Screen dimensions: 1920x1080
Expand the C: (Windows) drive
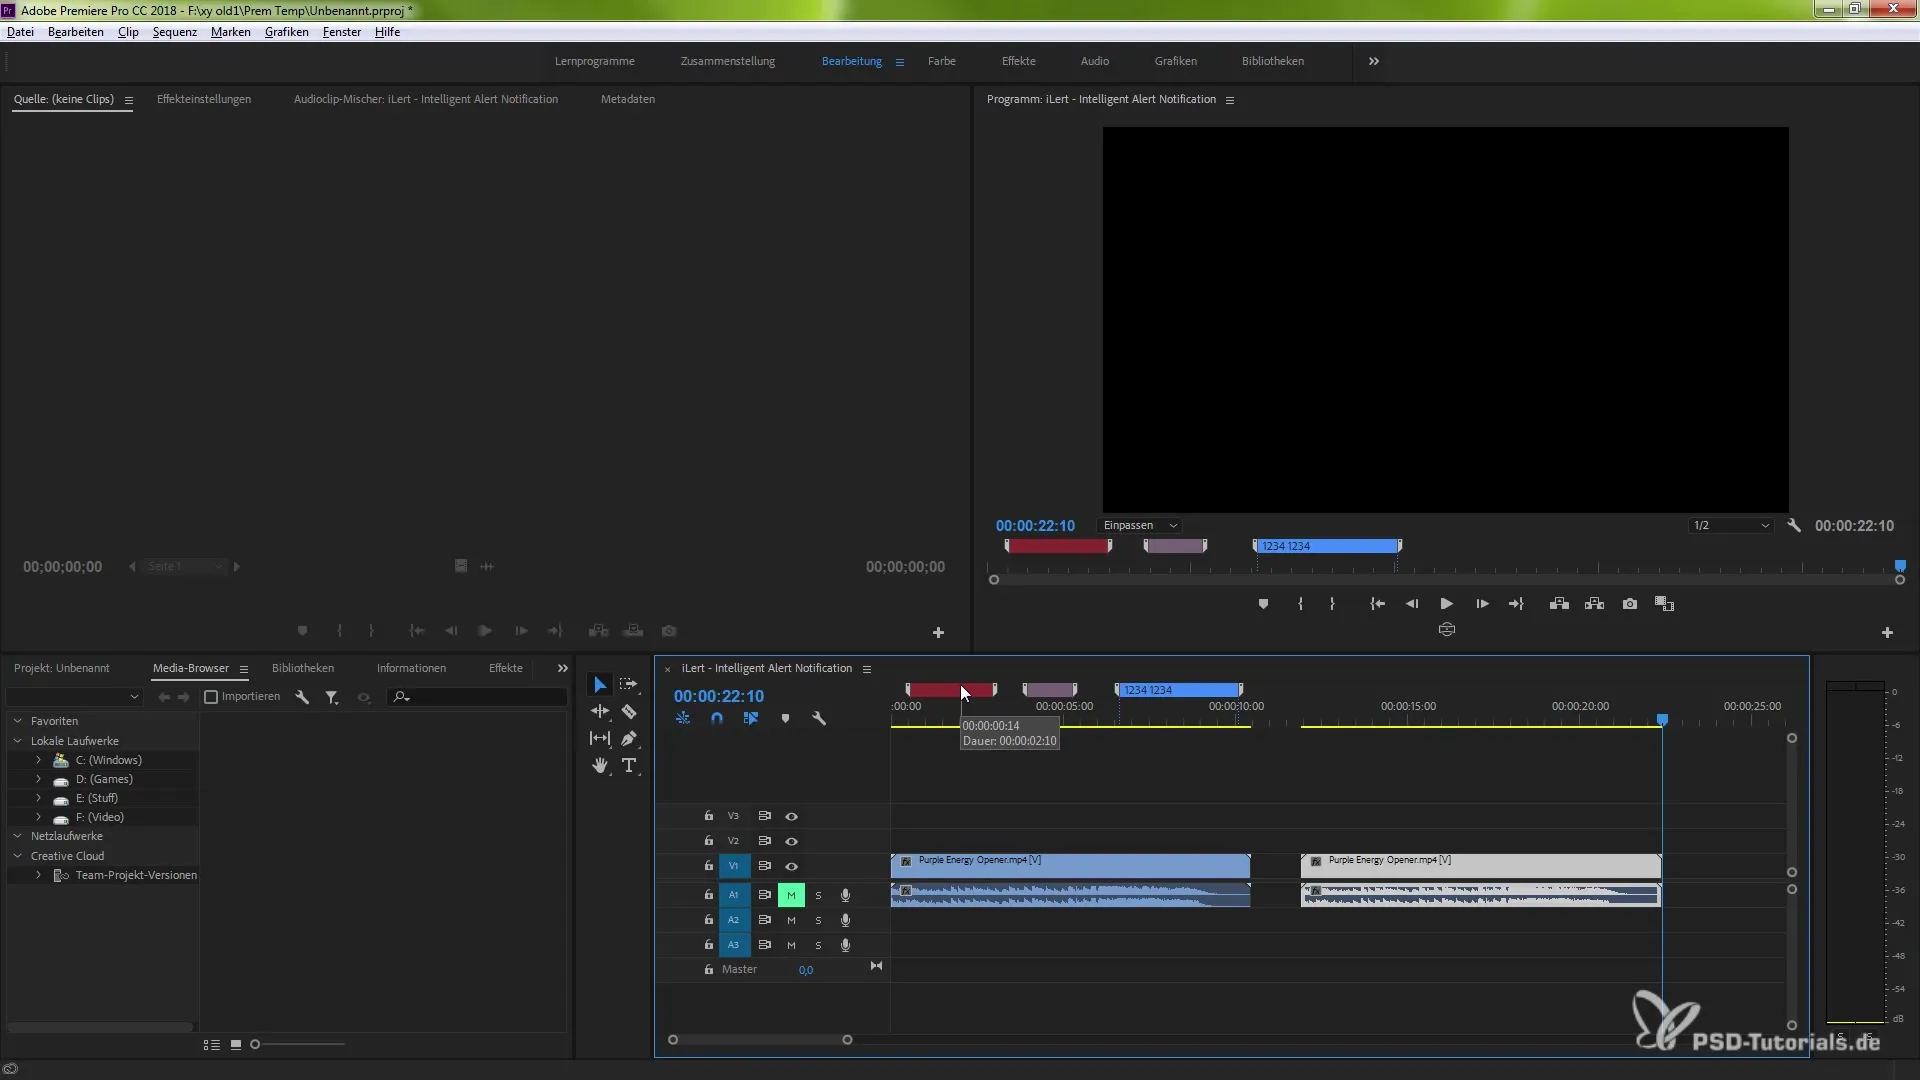pyautogui.click(x=38, y=761)
